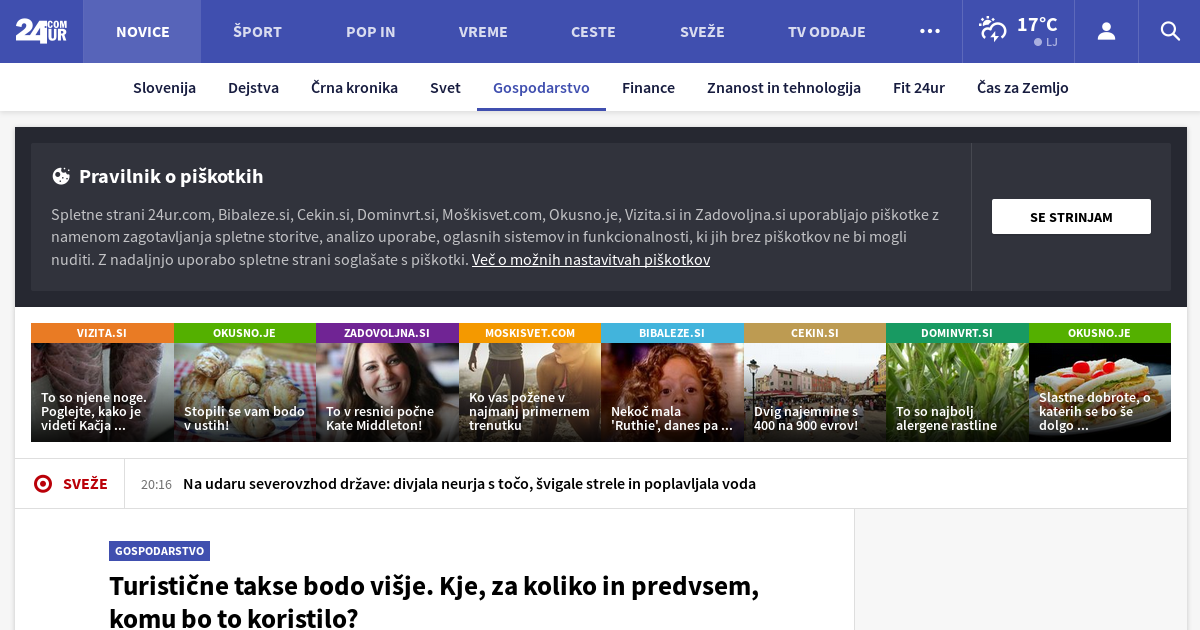This screenshot has width=1200, height=630.
Task: Go to the Finance subsection
Action: (648, 87)
